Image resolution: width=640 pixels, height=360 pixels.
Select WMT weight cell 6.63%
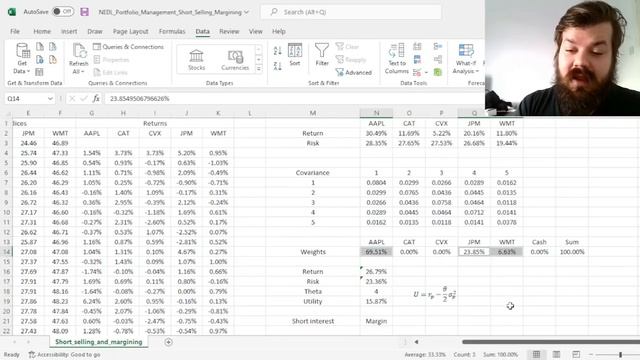[x=507, y=252]
